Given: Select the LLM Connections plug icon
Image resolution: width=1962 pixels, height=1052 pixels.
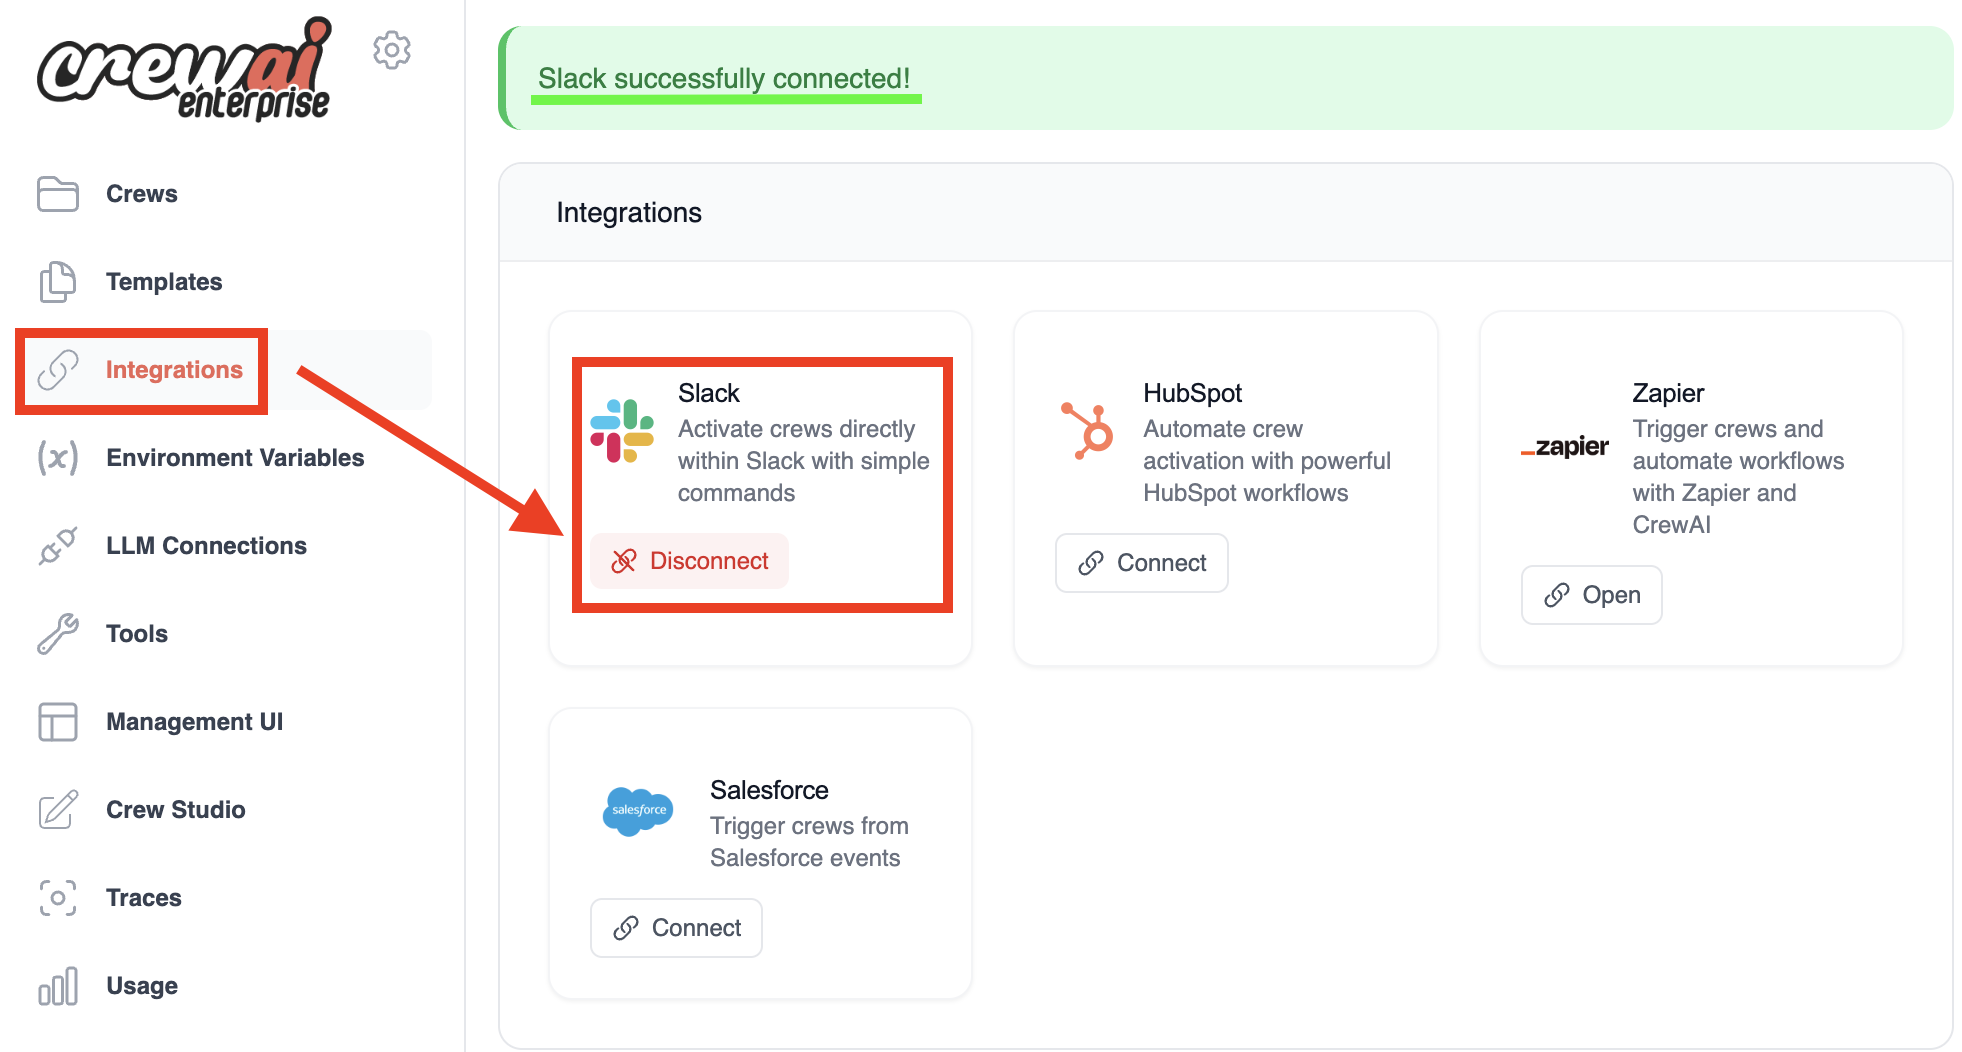Looking at the screenshot, I should click(x=57, y=546).
